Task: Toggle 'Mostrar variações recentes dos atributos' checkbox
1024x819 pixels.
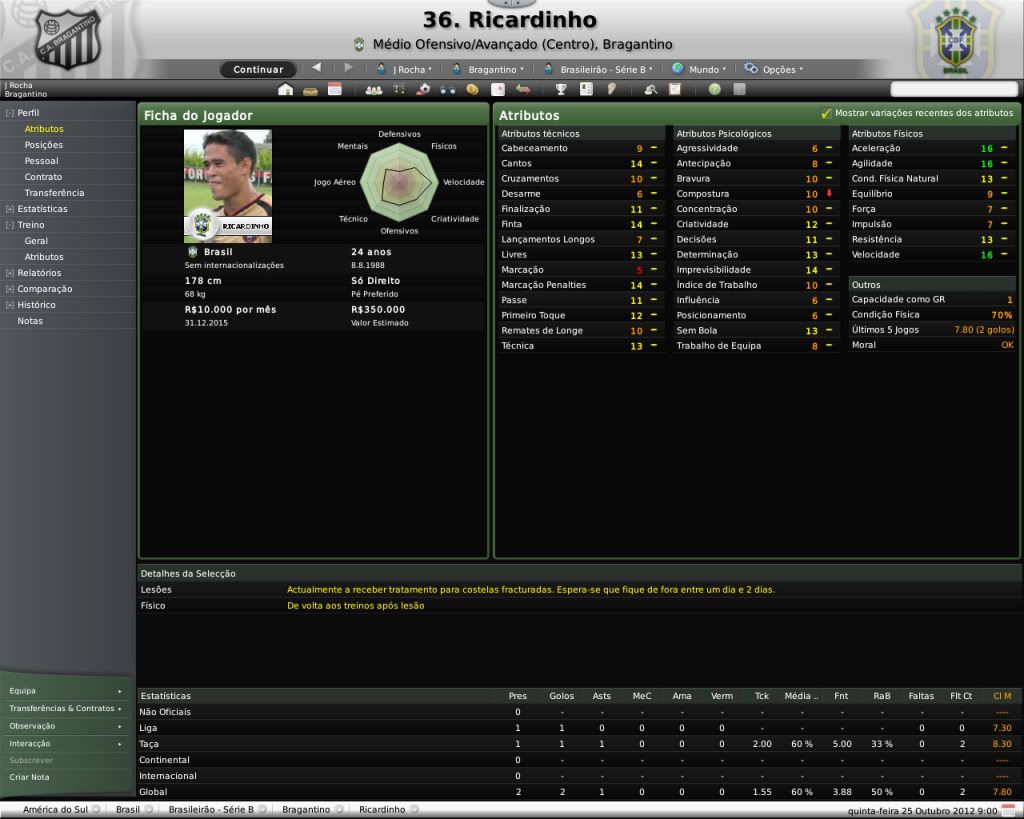Action: click(826, 114)
